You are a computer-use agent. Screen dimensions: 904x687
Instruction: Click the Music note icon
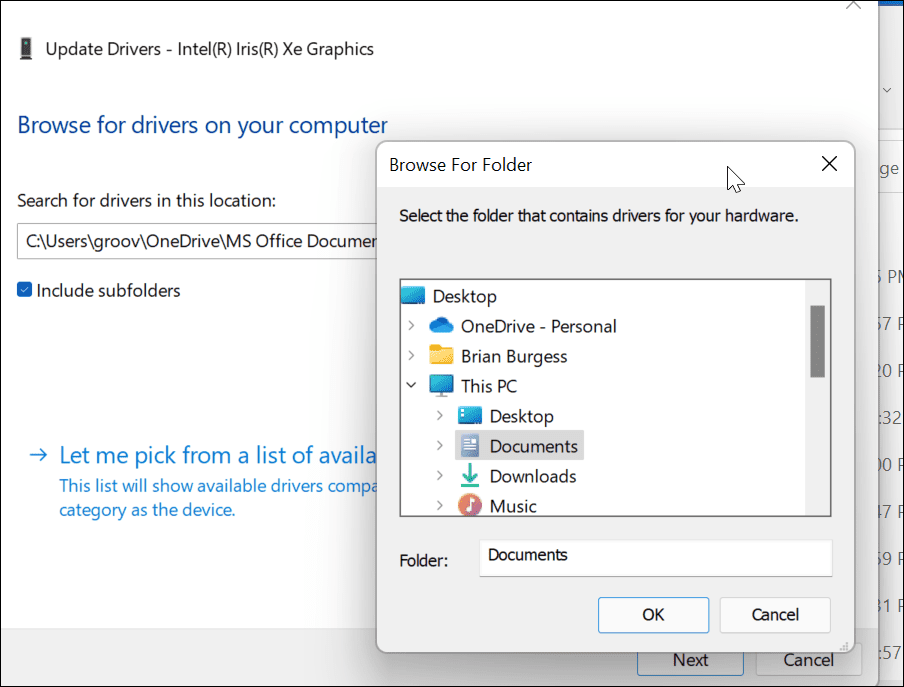click(469, 505)
